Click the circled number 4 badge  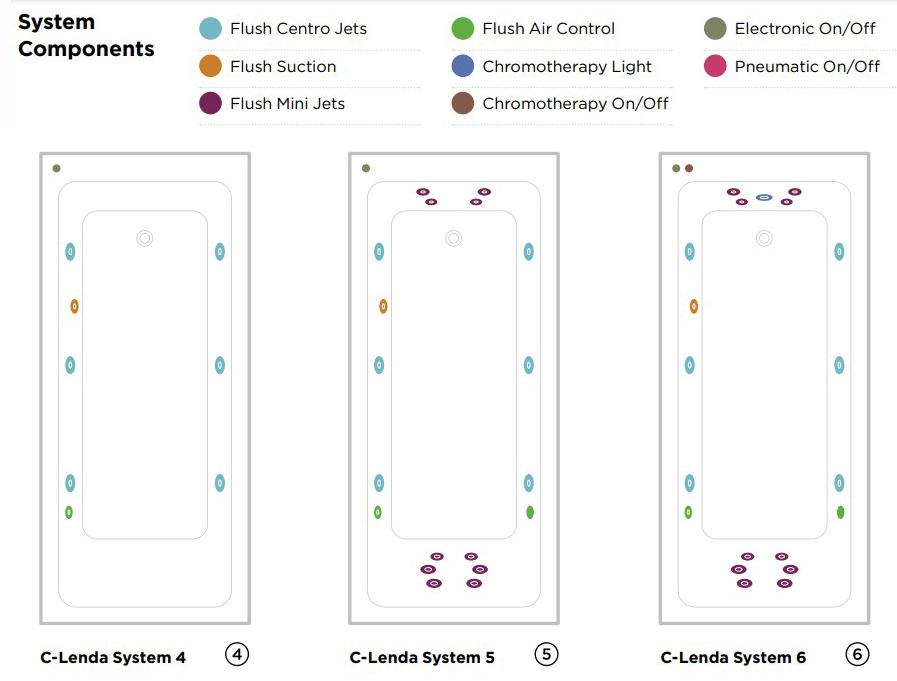point(237,655)
